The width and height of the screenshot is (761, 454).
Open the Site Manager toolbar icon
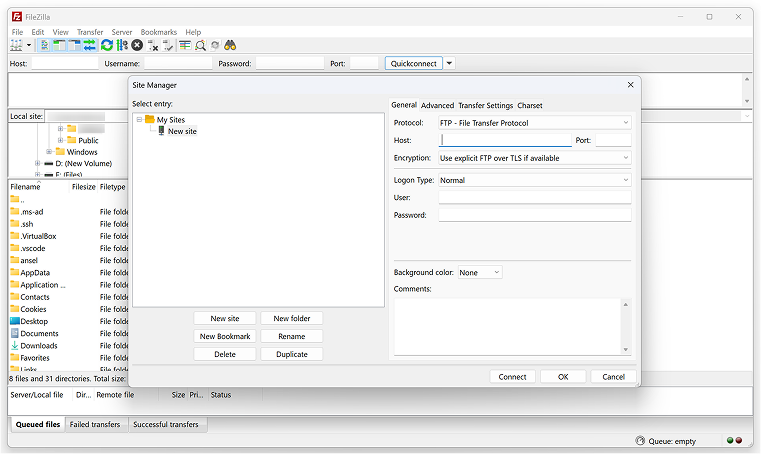tap(17, 46)
